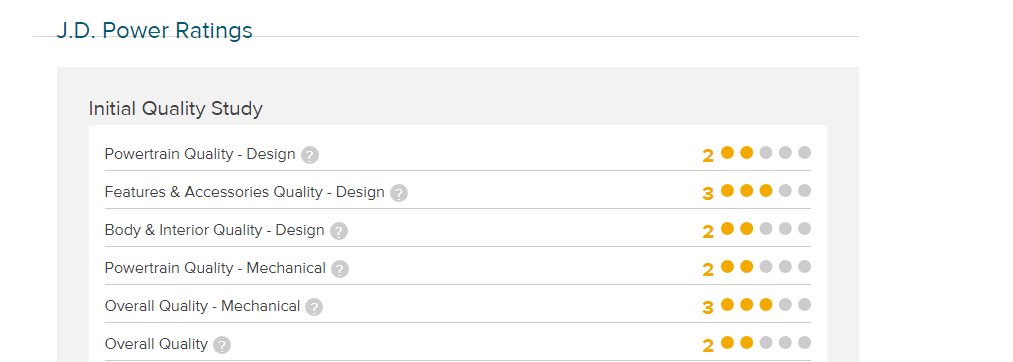Select the Initial Quality Study title
The width and height of the screenshot is (1013, 362).
click(176, 109)
